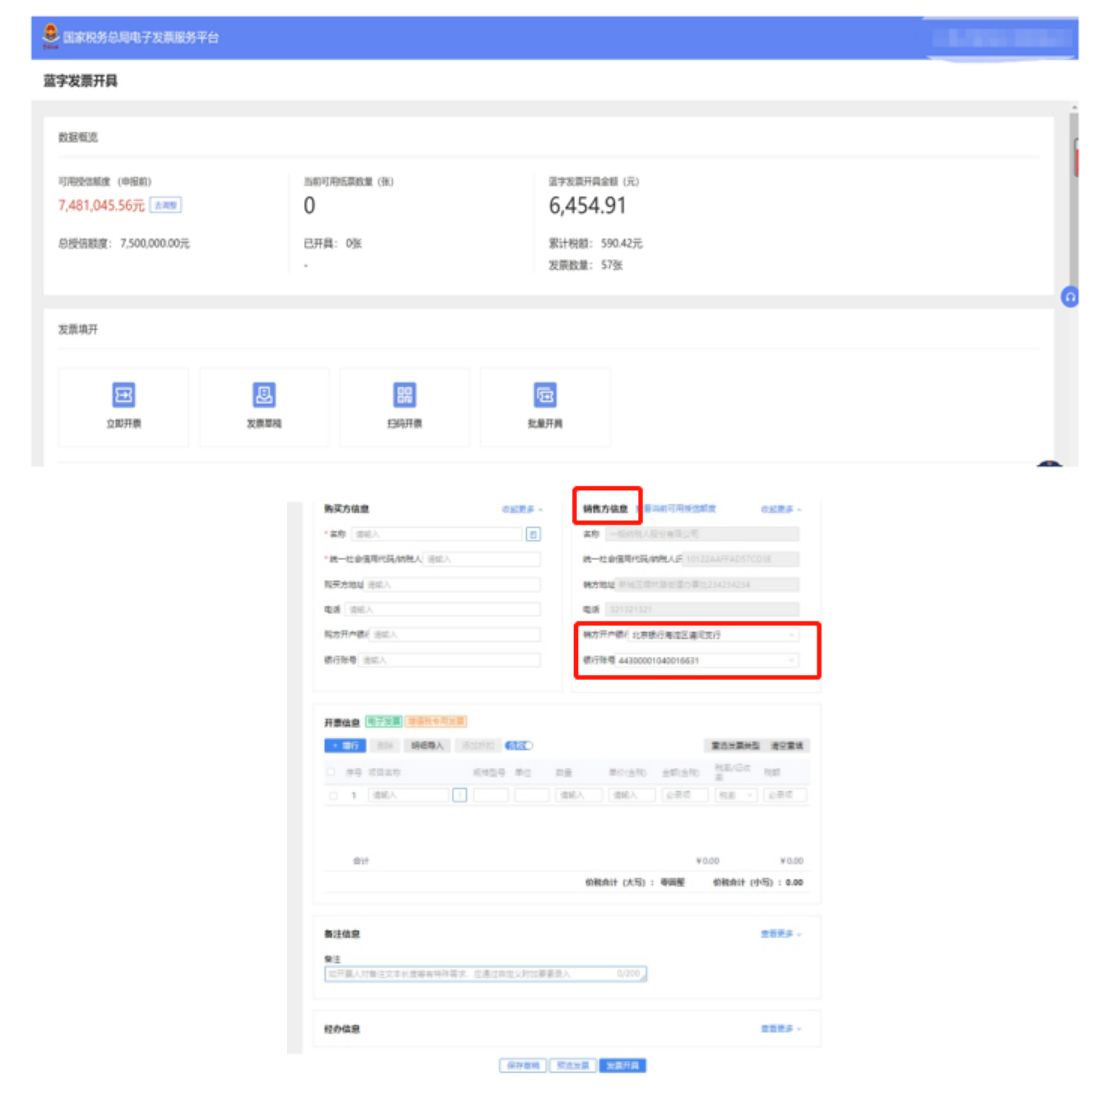Click the blue 发票开具 submit button
The height and width of the screenshot is (1095, 1113).
click(623, 1066)
